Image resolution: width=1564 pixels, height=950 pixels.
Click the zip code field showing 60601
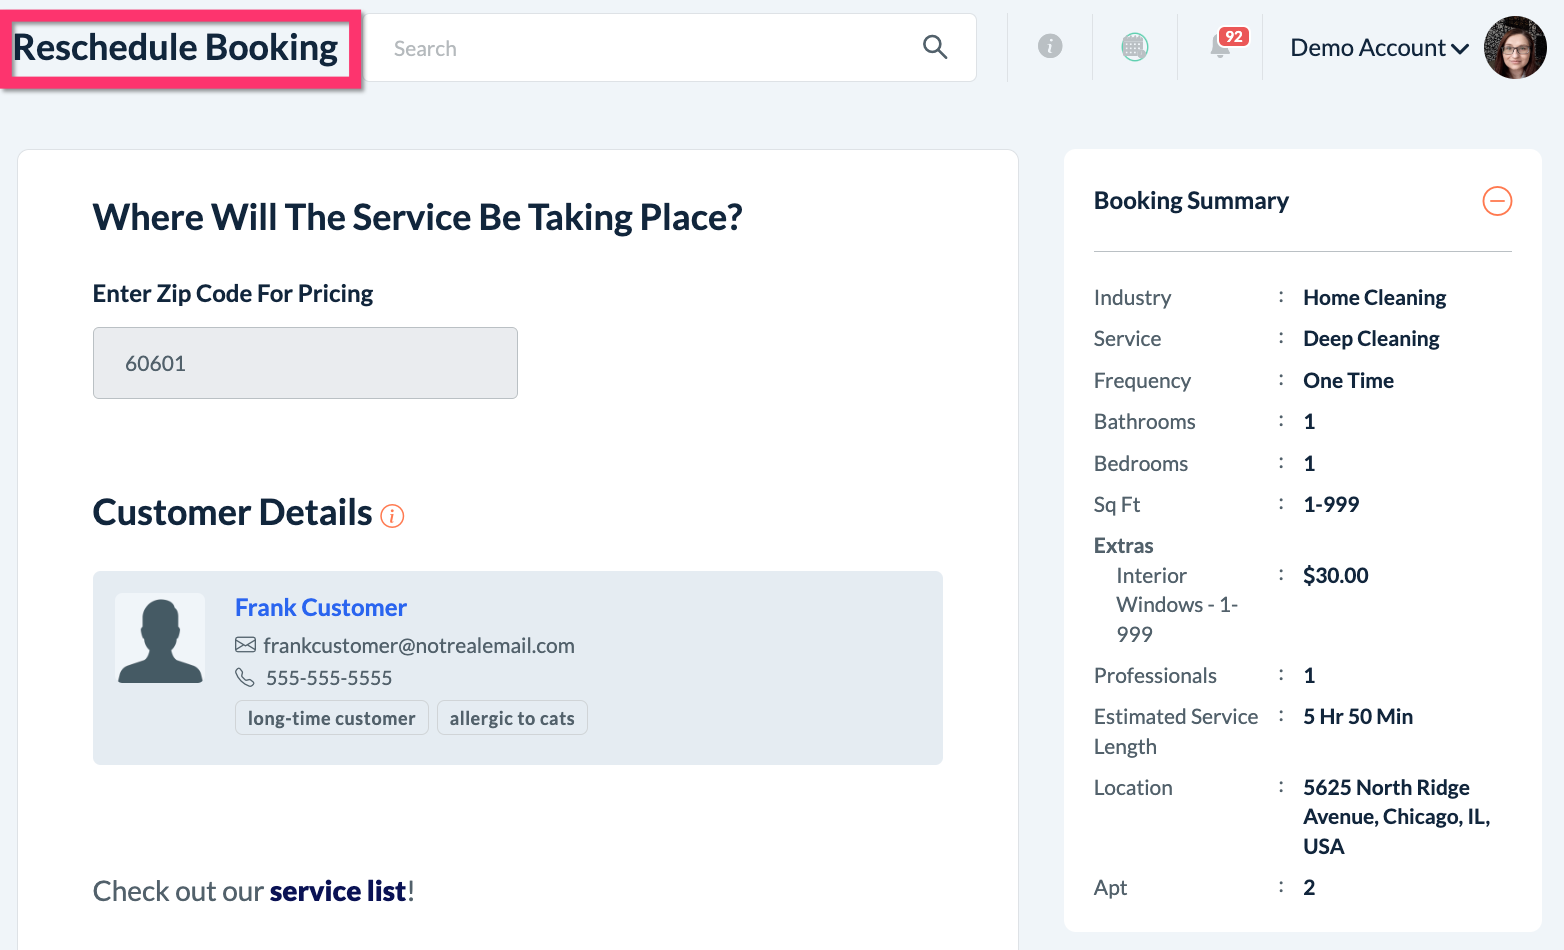305,363
